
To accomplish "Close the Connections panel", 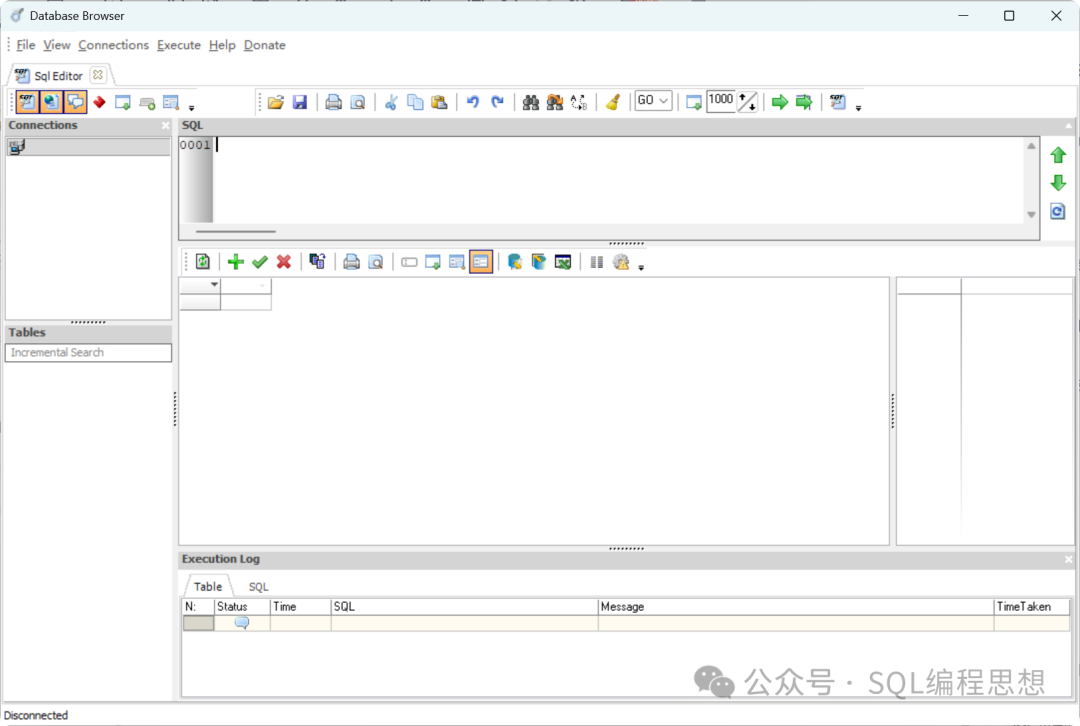I will tap(166, 126).
